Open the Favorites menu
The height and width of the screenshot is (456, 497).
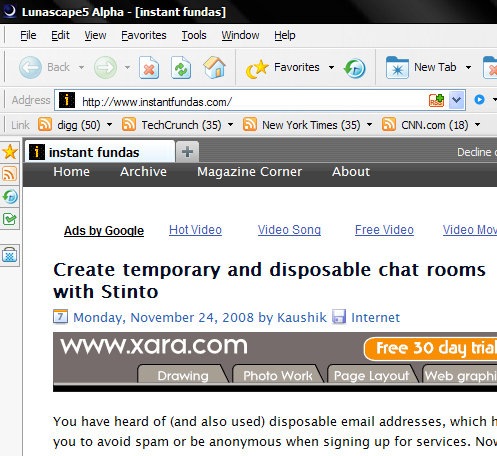click(x=144, y=35)
